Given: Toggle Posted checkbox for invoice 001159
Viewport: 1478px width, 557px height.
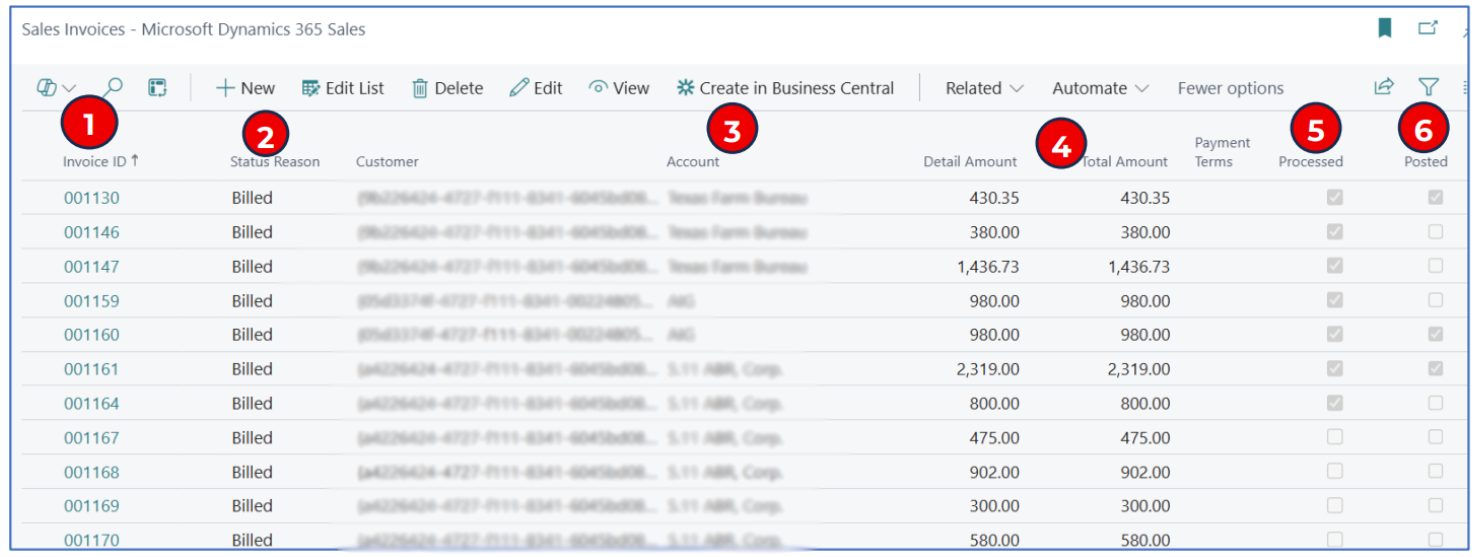Looking at the screenshot, I should tap(1436, 300).
